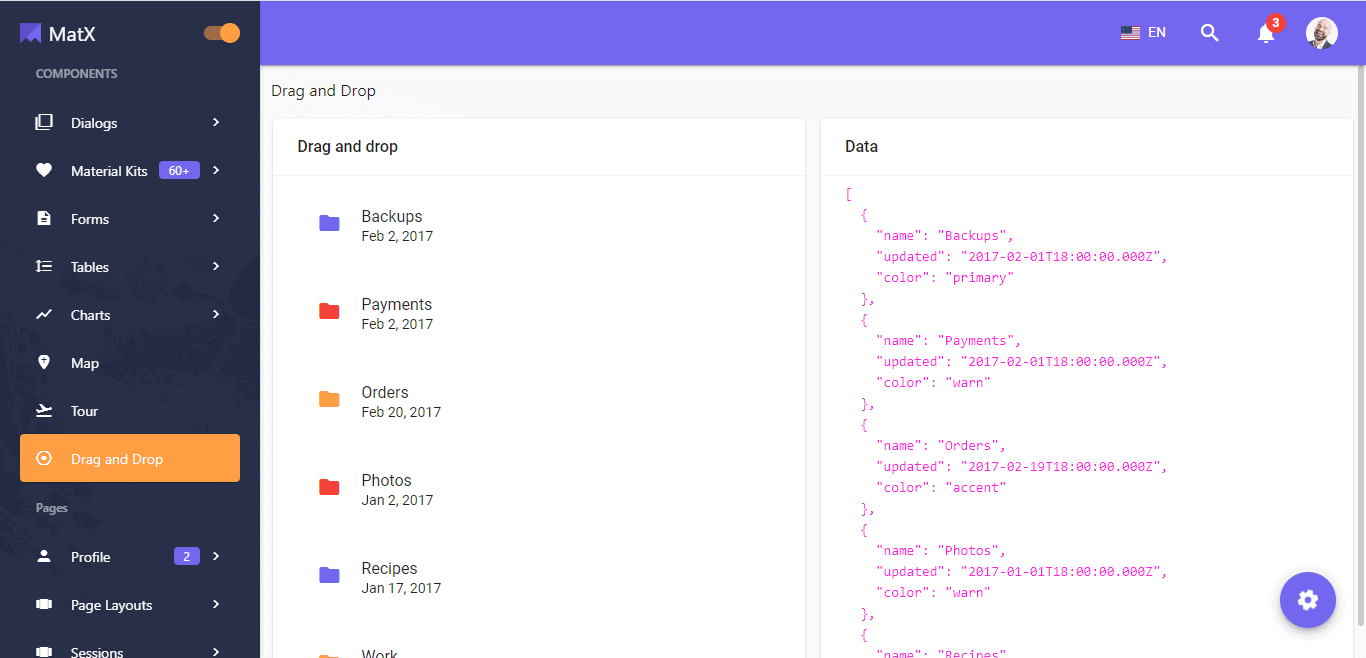Screen dimensions: 1366x658
Task: Click the user avatar picture
Action: [x=1321, y=33]
